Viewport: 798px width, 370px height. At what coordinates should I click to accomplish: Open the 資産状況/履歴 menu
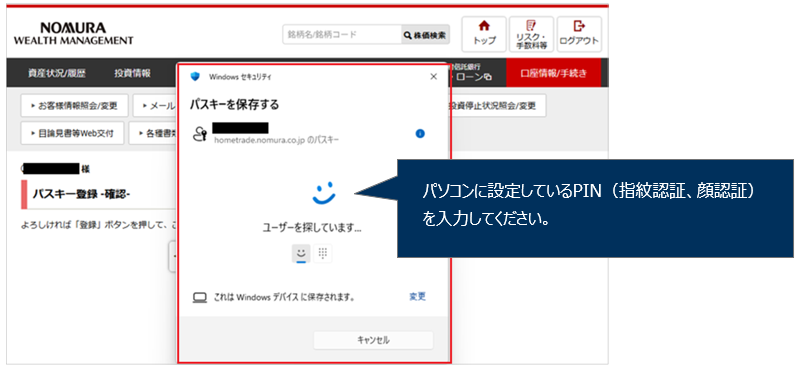tap(57, 73)
